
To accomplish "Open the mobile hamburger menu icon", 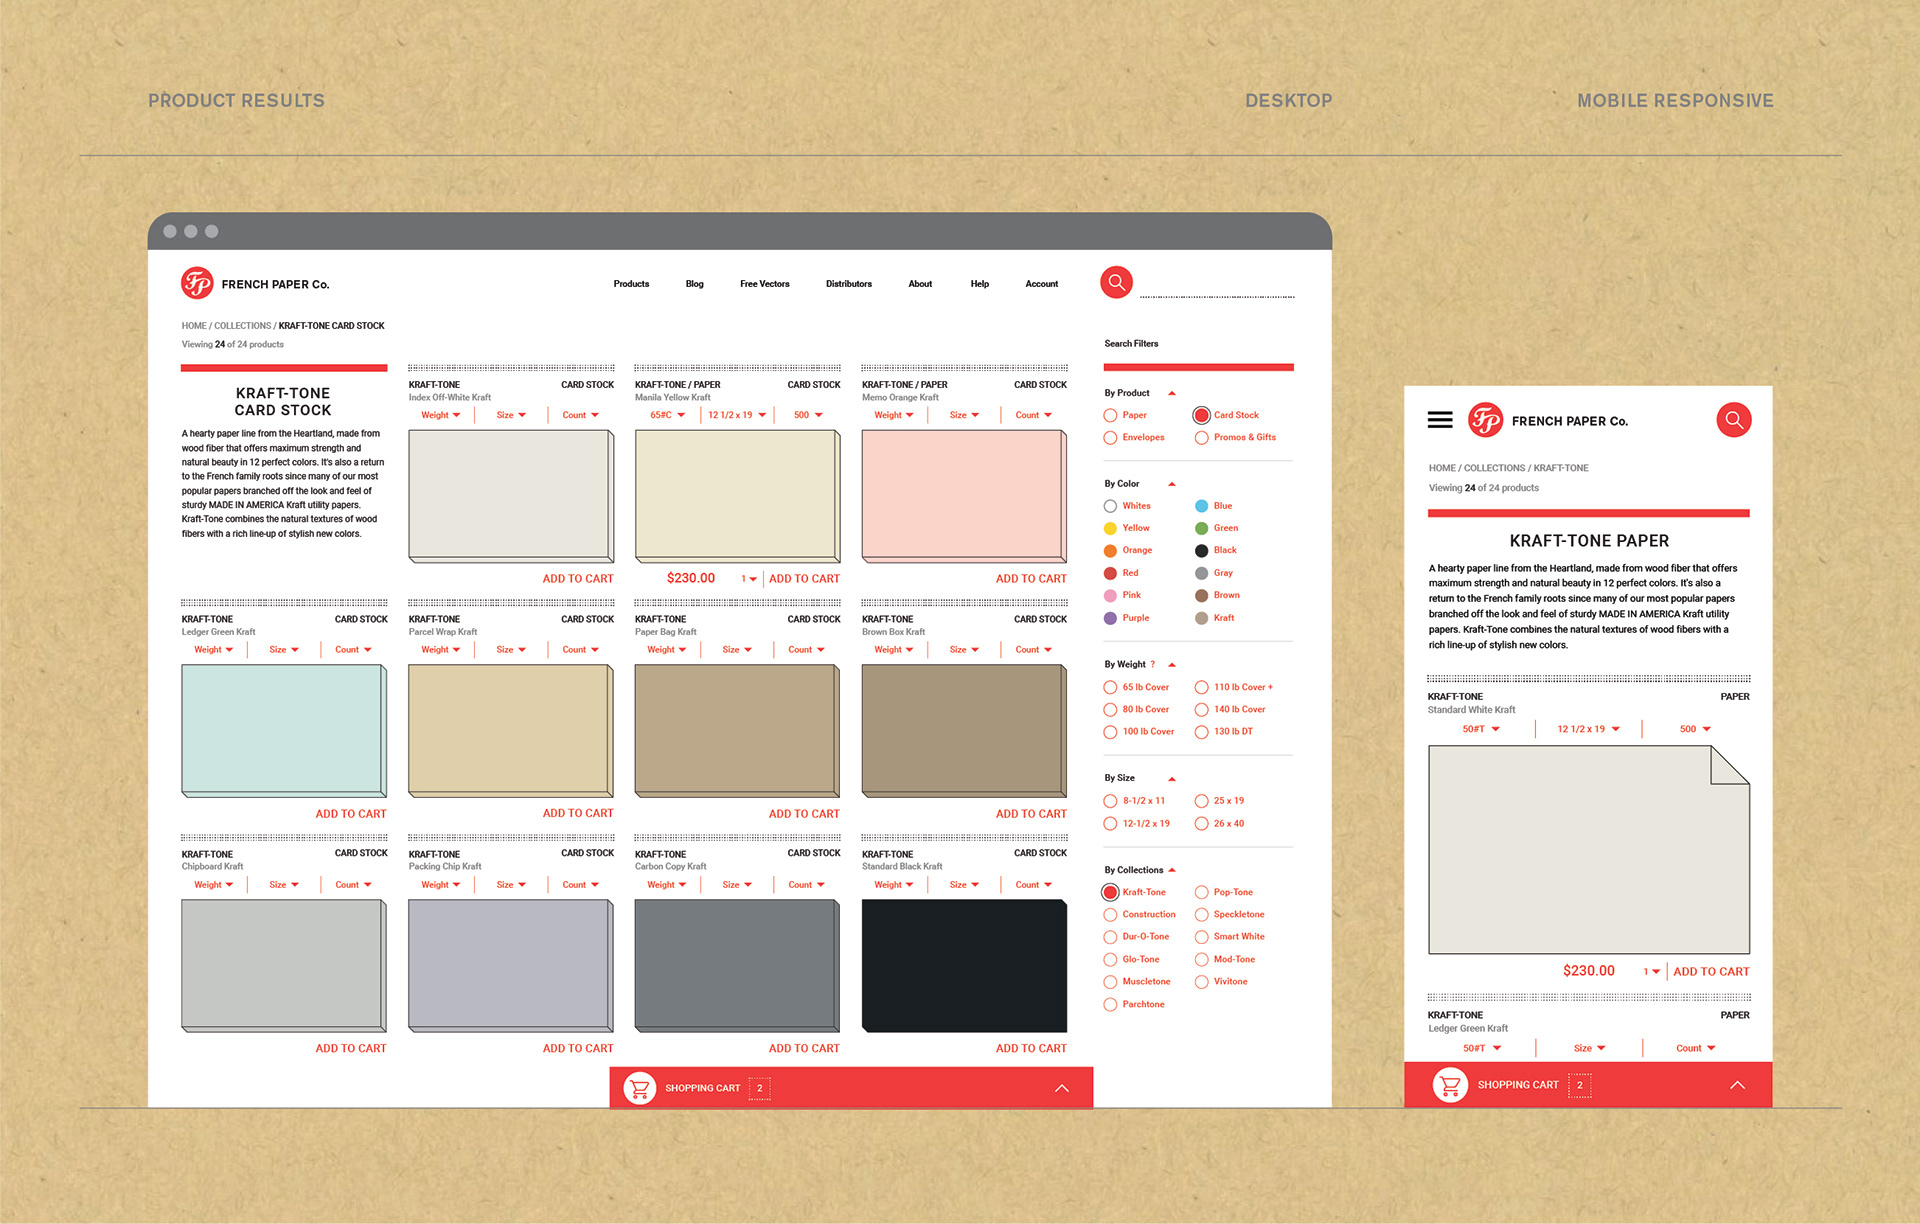I will [1440, 420].
